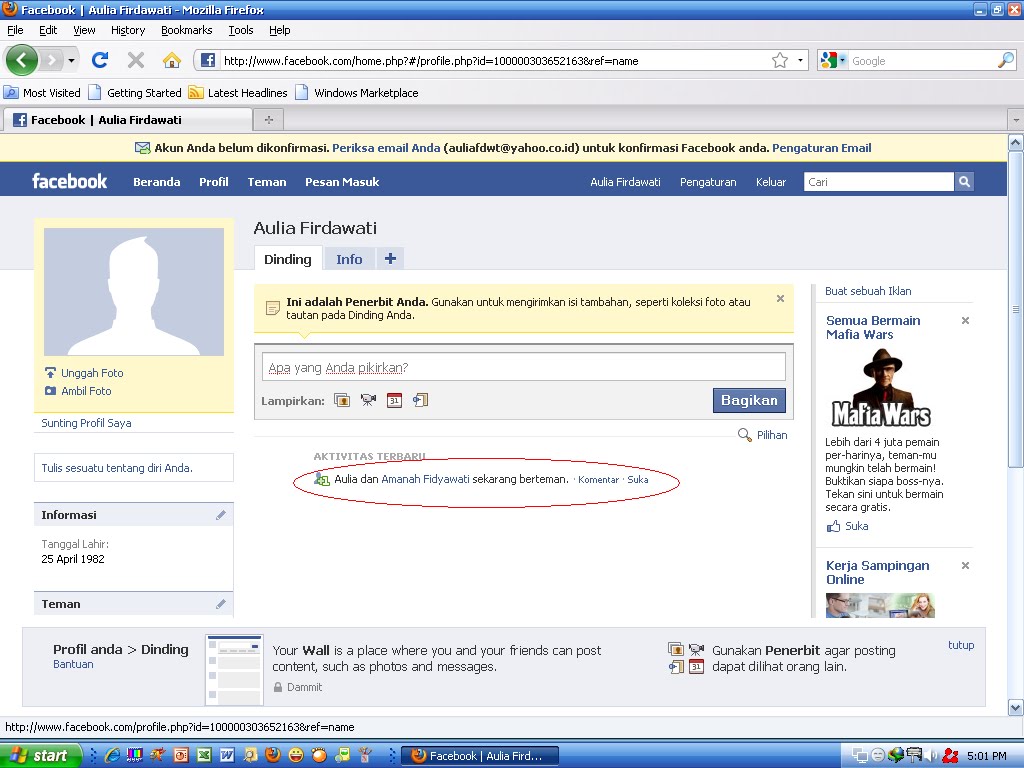The height and width of the screenshot is (768, 1024).
Task: Open the Tools menu
Action: tap(240, 30)
